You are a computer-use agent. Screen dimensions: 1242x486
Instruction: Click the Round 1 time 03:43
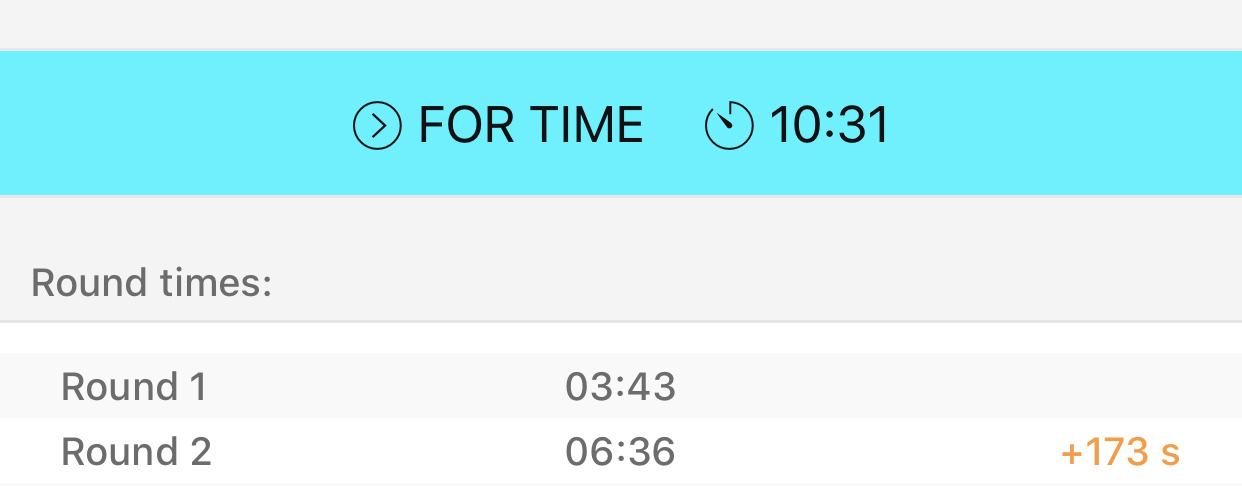click(x=620, y=386)
